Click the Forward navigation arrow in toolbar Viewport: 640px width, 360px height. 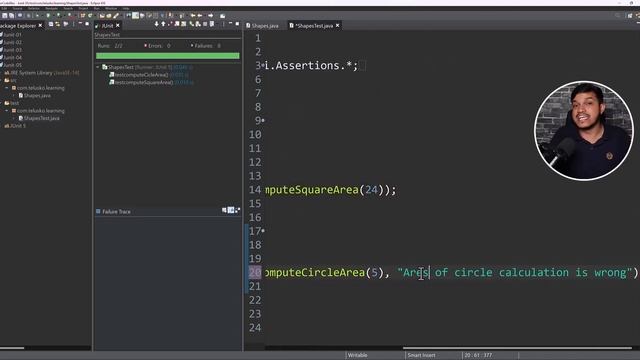211,16
